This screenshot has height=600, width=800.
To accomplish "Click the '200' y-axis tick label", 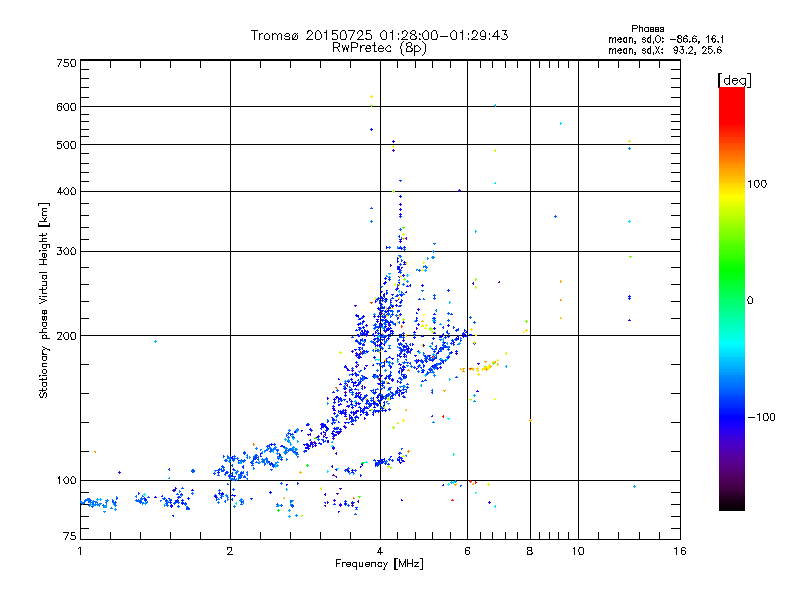I will coord(67,336).
